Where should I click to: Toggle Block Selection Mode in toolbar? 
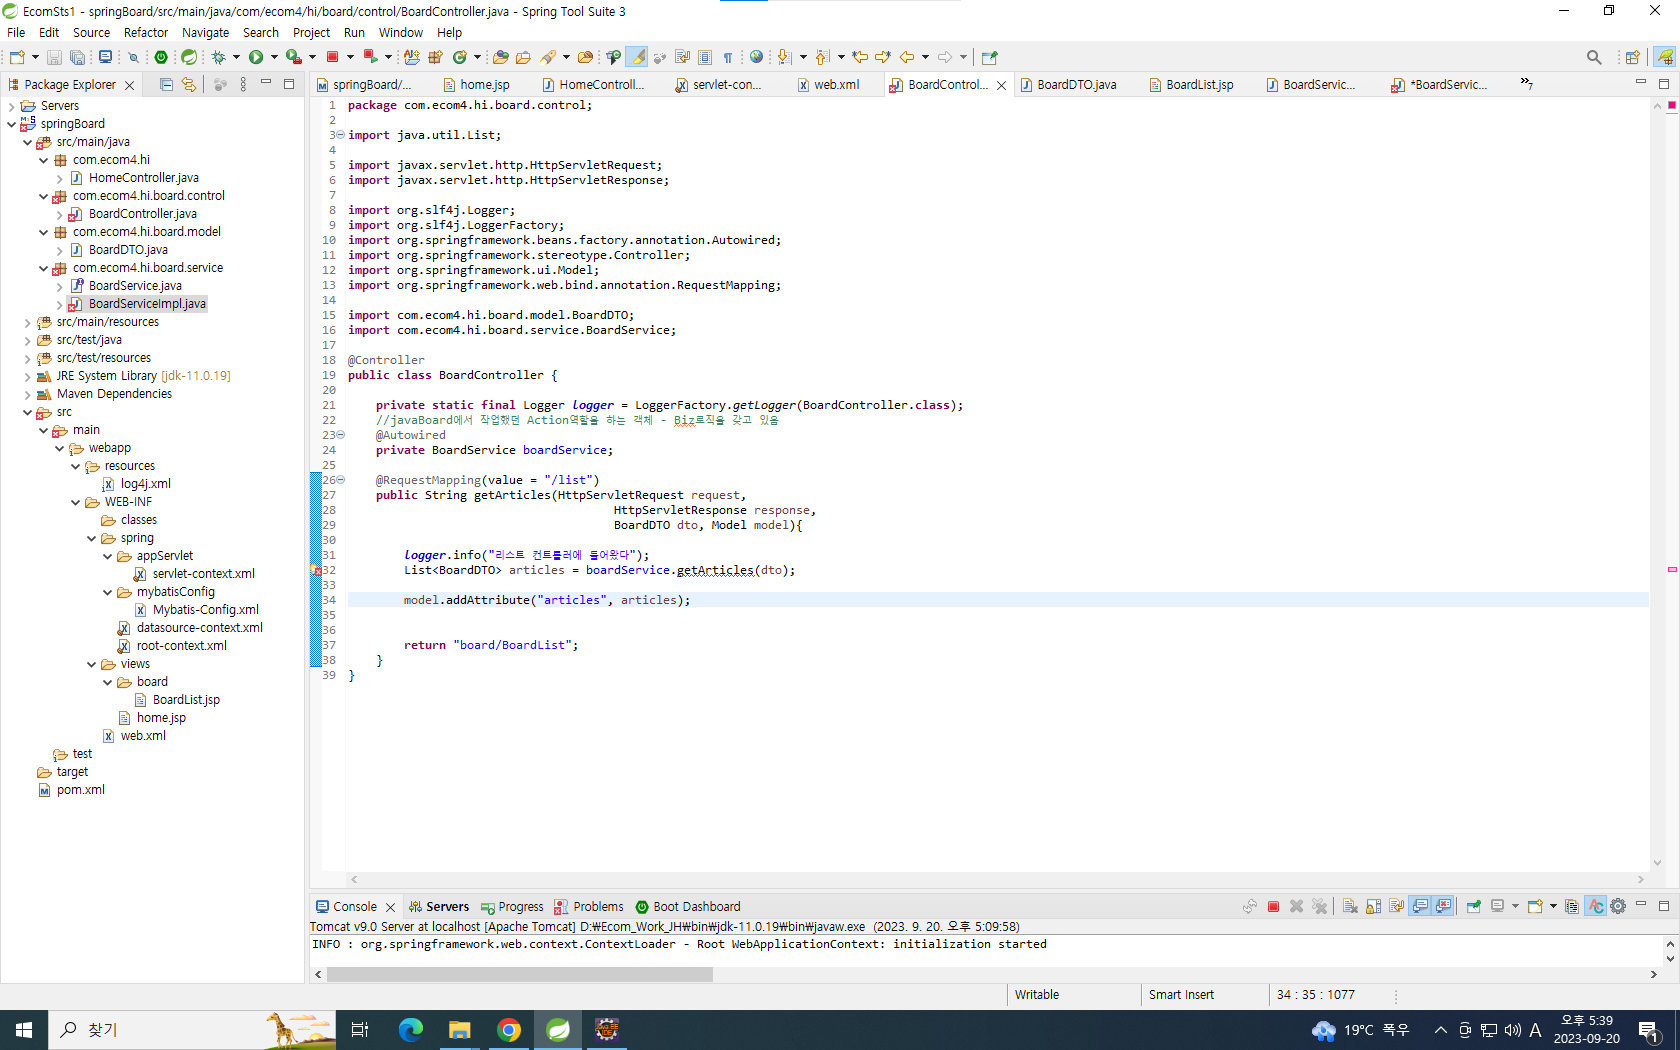[705, 57]
